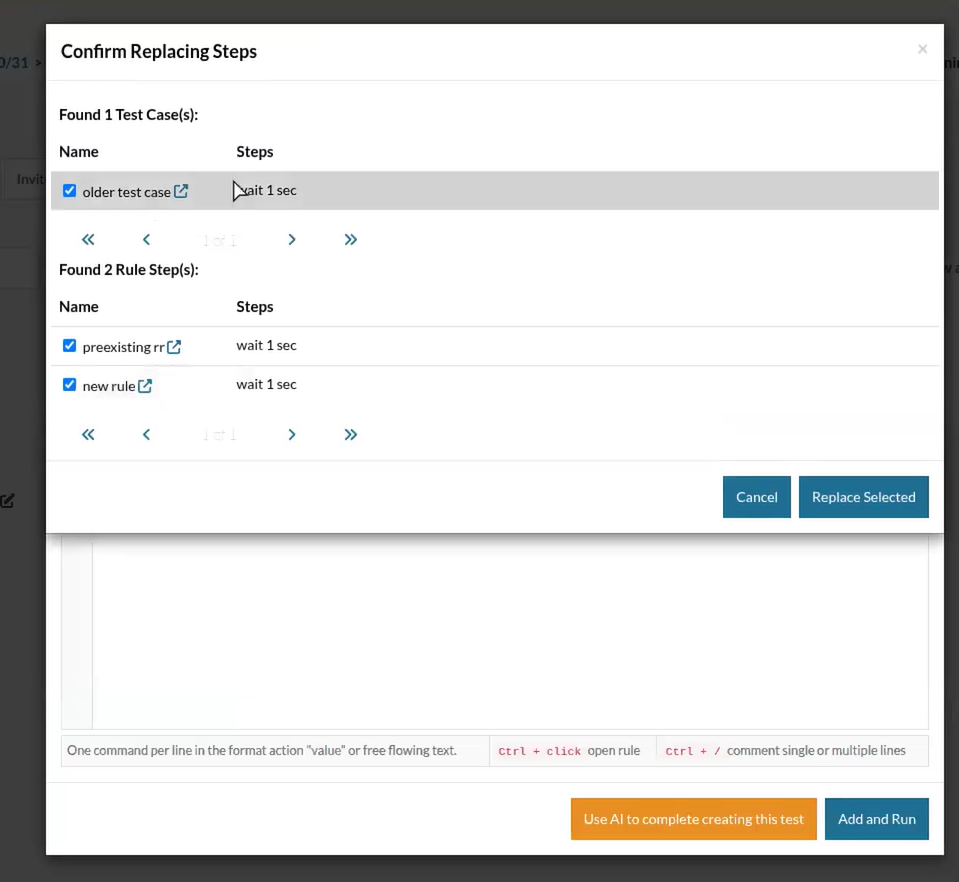Click Use AI to complete creating this test
Image resolution: width=959 pixels, height=882 pixels.
693,819
